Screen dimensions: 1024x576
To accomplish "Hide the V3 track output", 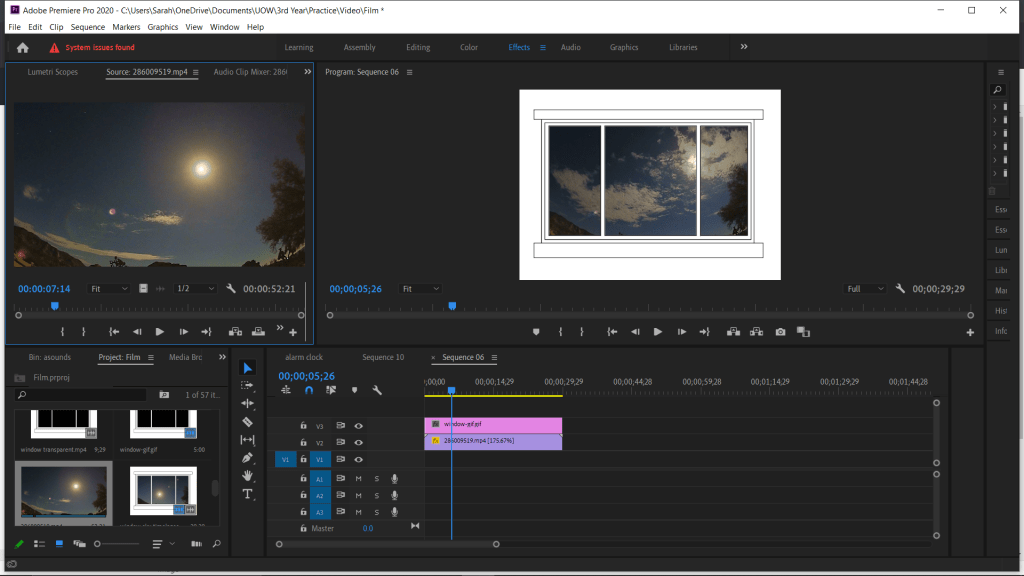I will point(358,425).
